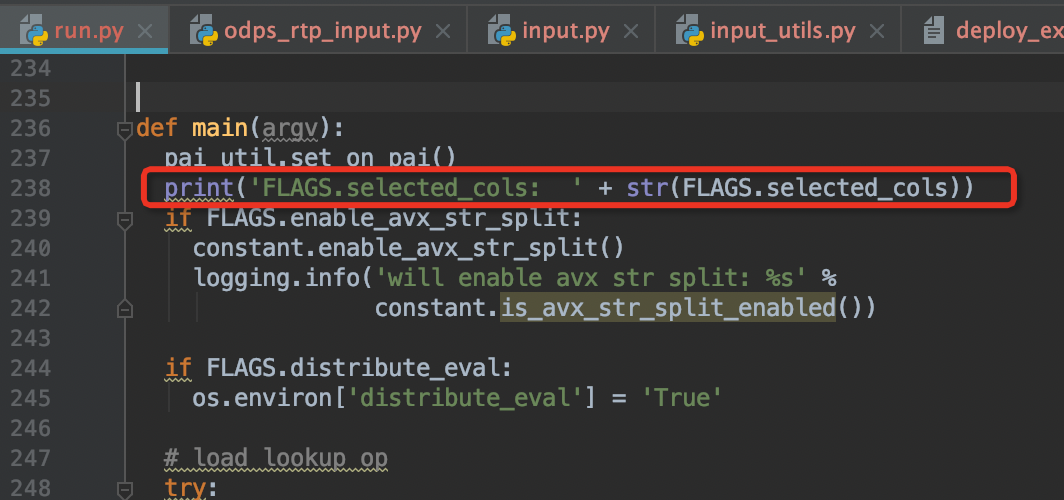Open the odps_rtp_input.py tab
Screen dimensions: 1064x500
click(x=318, y=28)
